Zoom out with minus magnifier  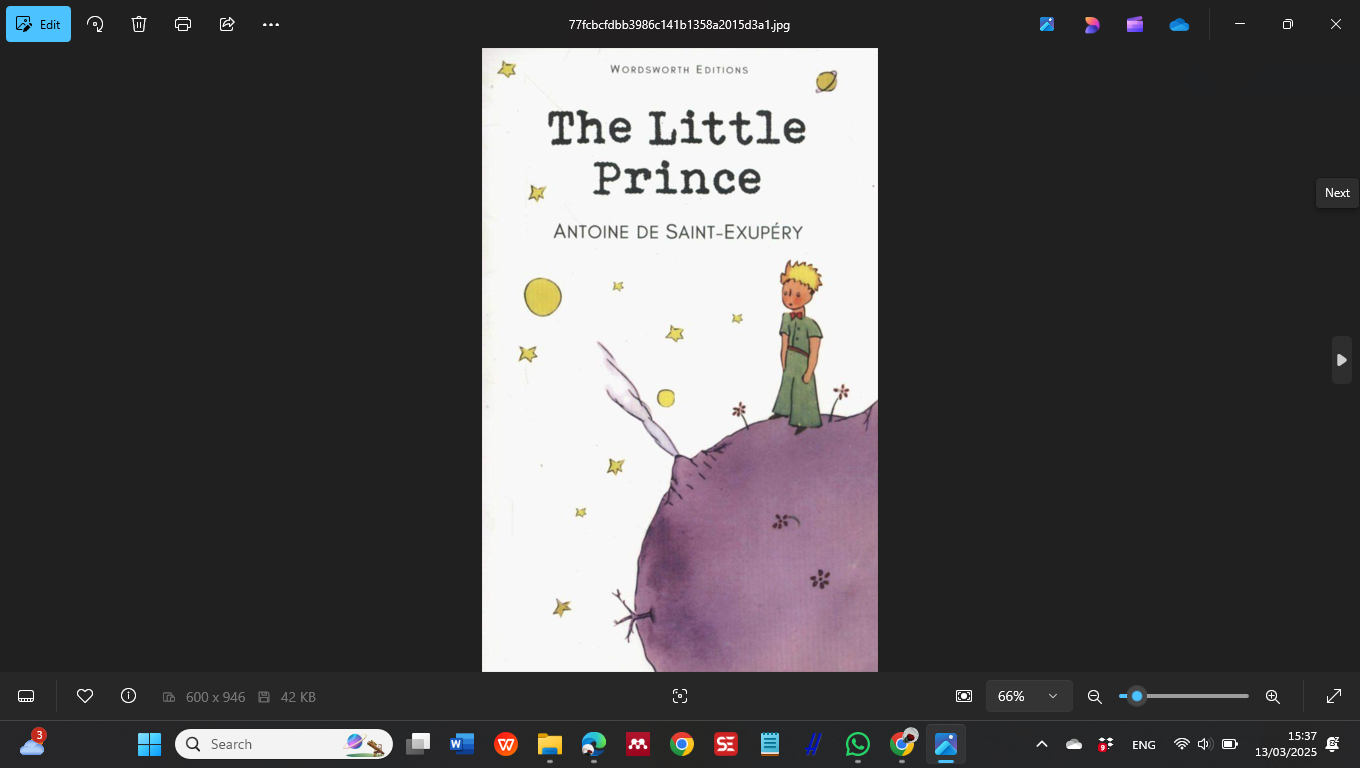click(1095, 696)
